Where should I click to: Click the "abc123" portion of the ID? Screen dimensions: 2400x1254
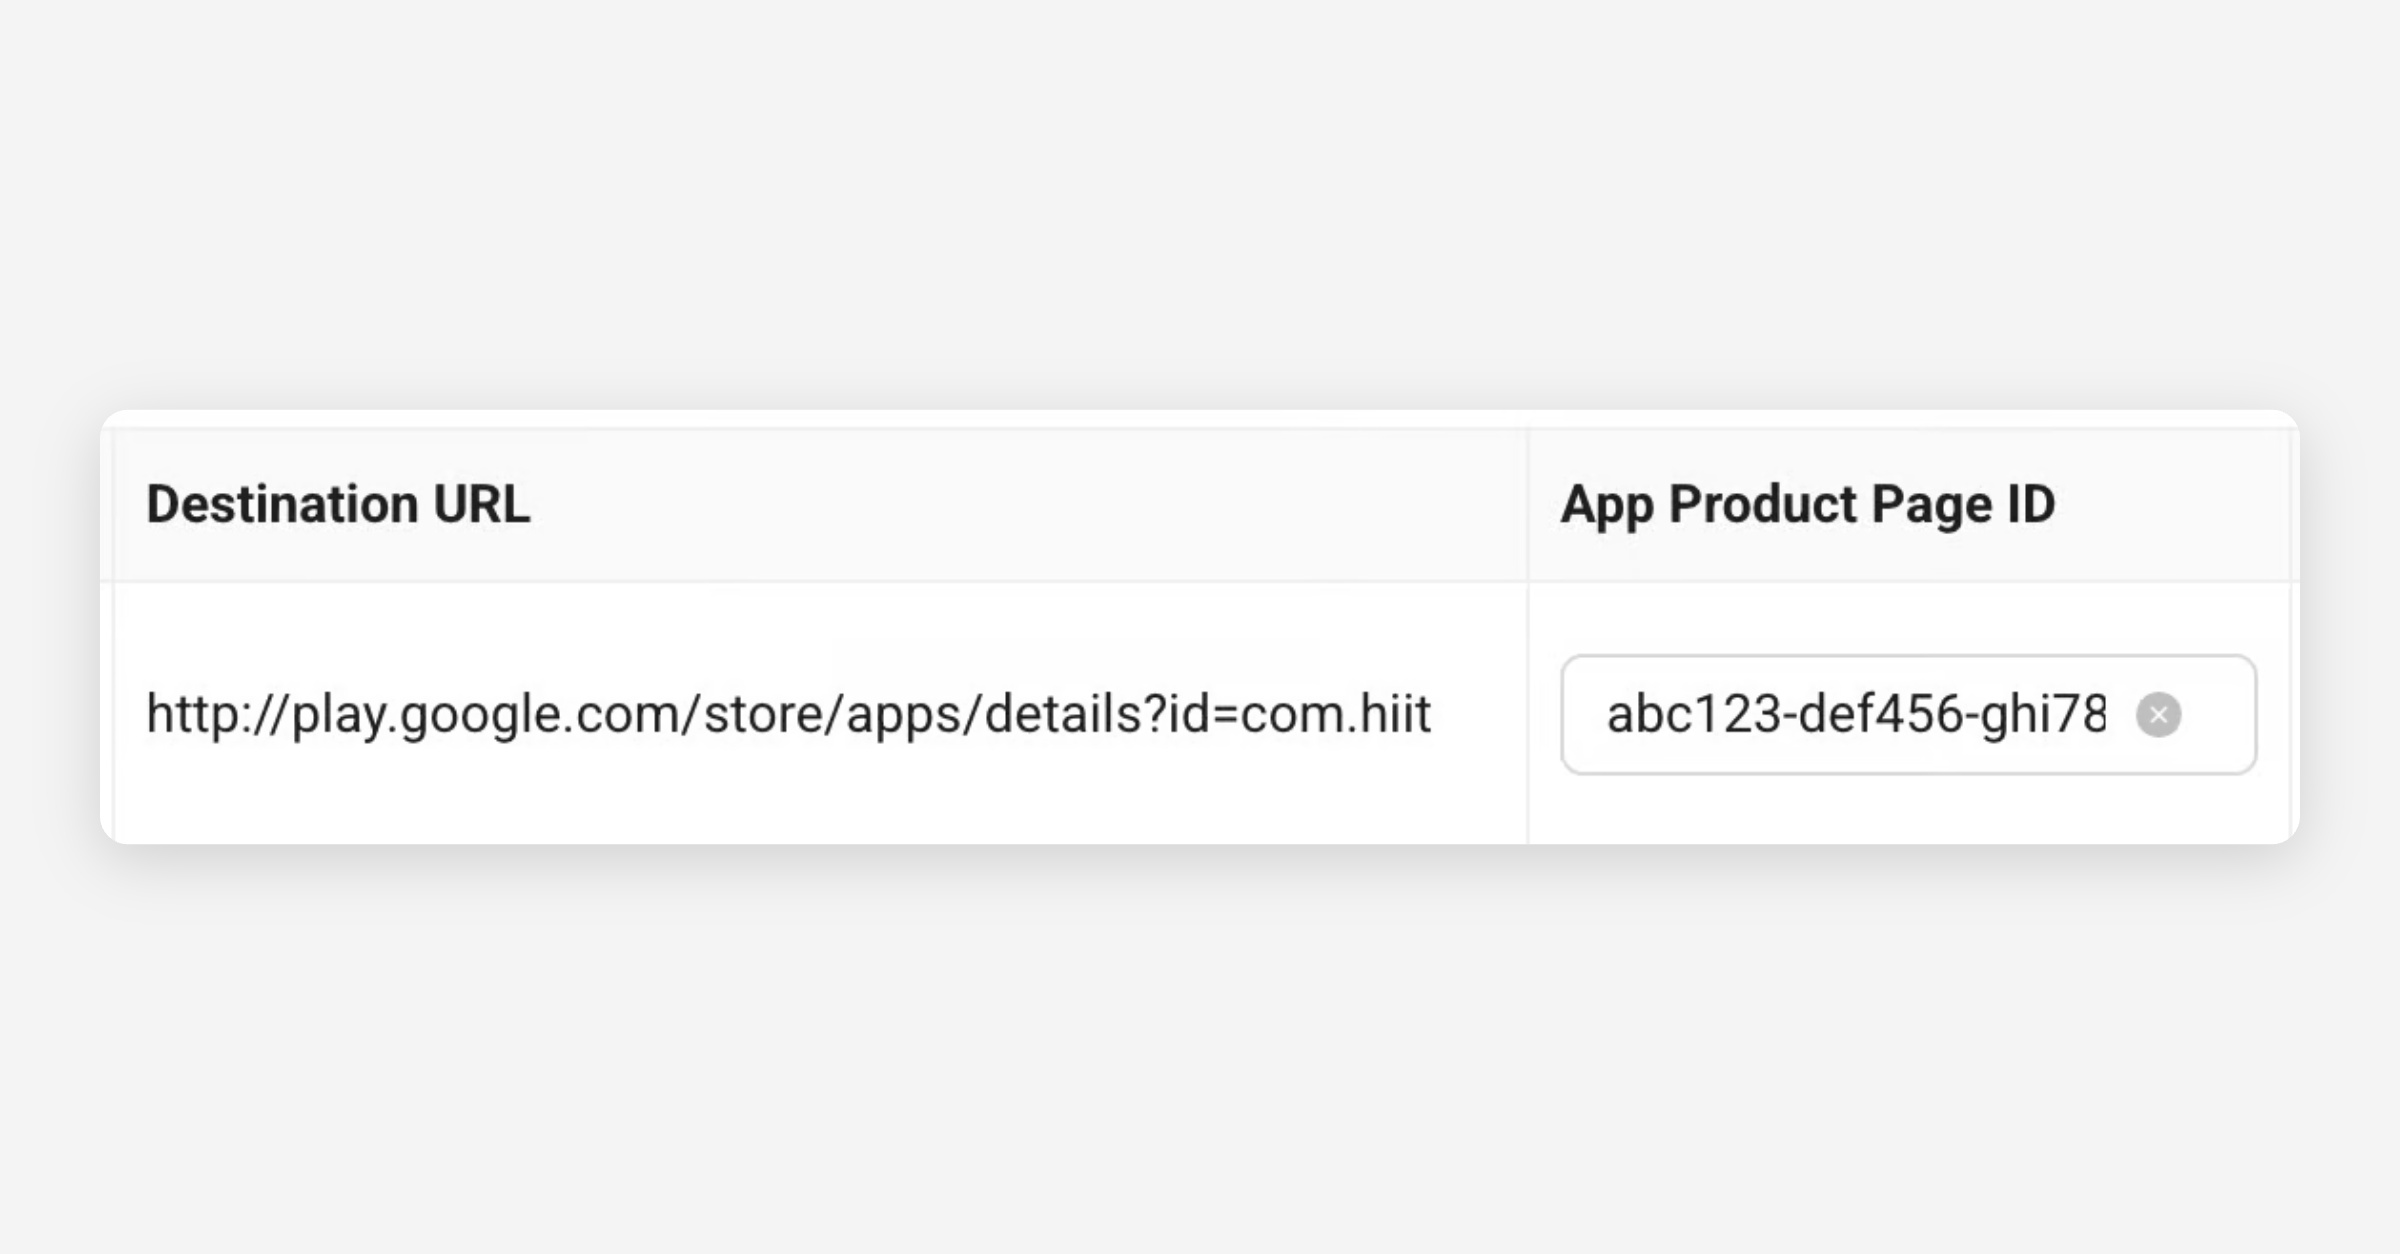1693,715
